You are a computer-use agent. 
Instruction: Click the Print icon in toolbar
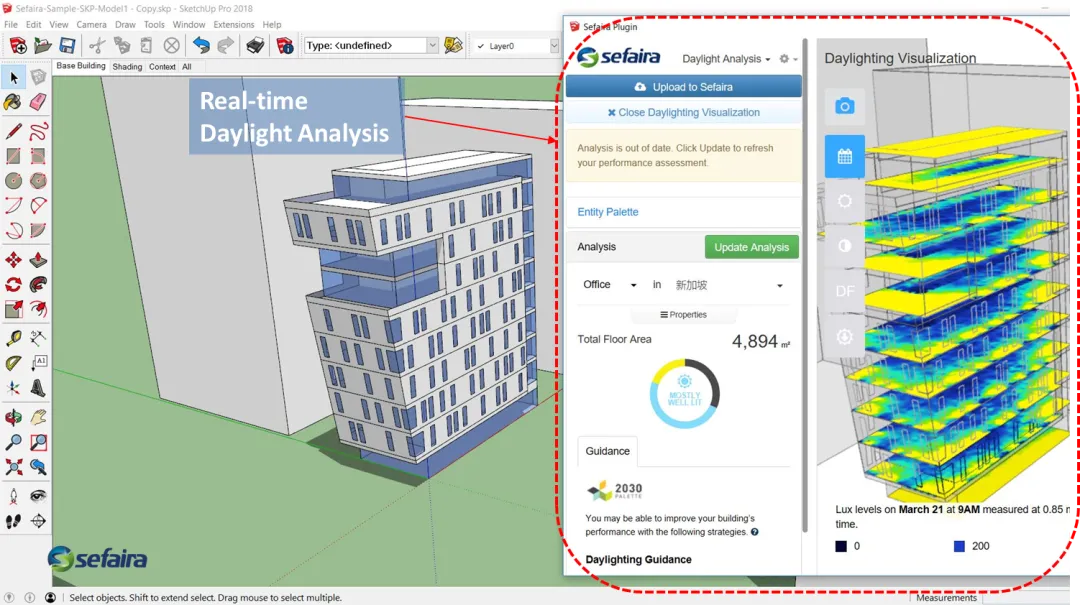pyautogui.click(x=255, y=45)
